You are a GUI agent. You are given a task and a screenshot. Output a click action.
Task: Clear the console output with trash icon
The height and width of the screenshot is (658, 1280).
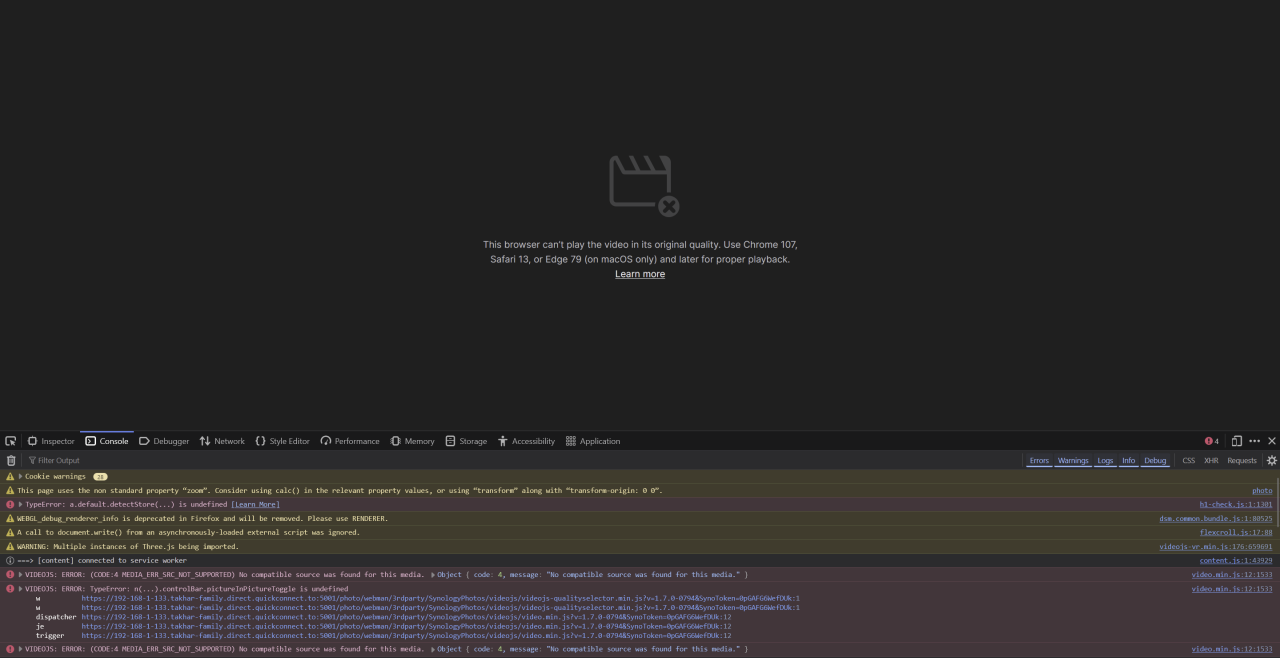(11, 461)
